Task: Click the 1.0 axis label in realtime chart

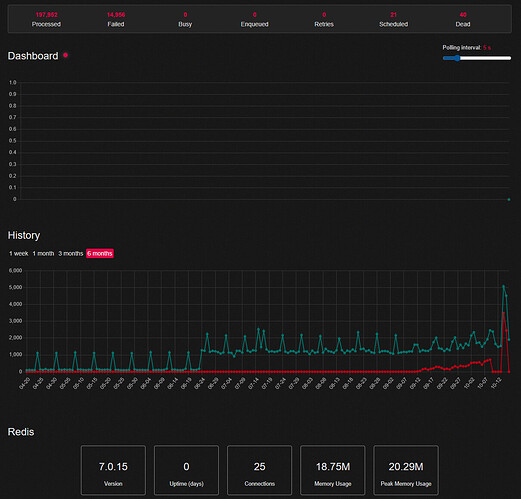Action: click(x=12, y=82)
